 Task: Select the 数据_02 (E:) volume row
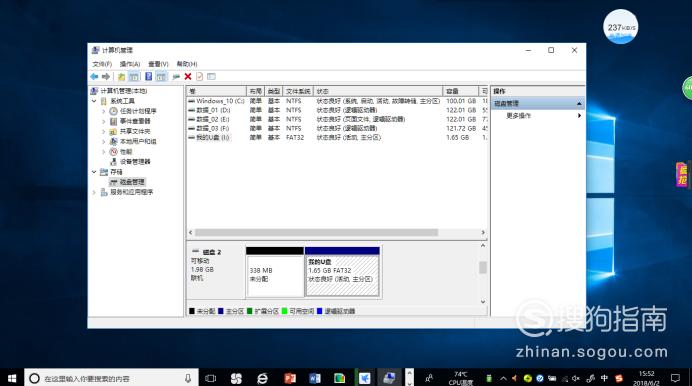pyautogui.click(x=337, y=119)
